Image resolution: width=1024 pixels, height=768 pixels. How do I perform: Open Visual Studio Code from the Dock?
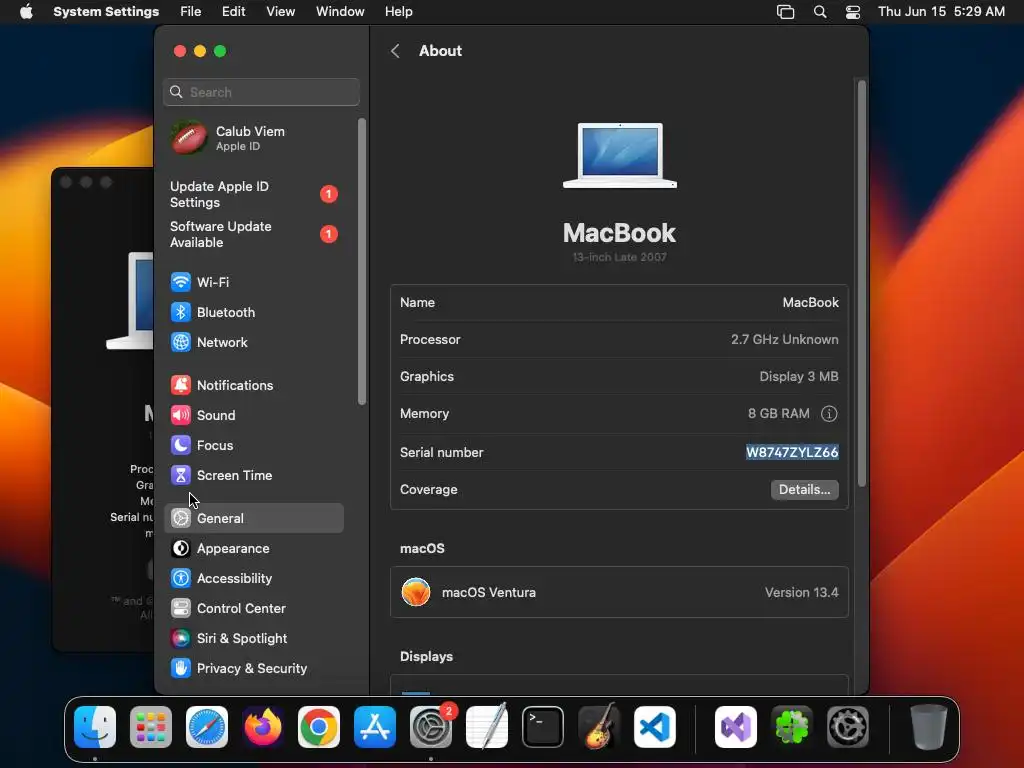click(655, 727)
